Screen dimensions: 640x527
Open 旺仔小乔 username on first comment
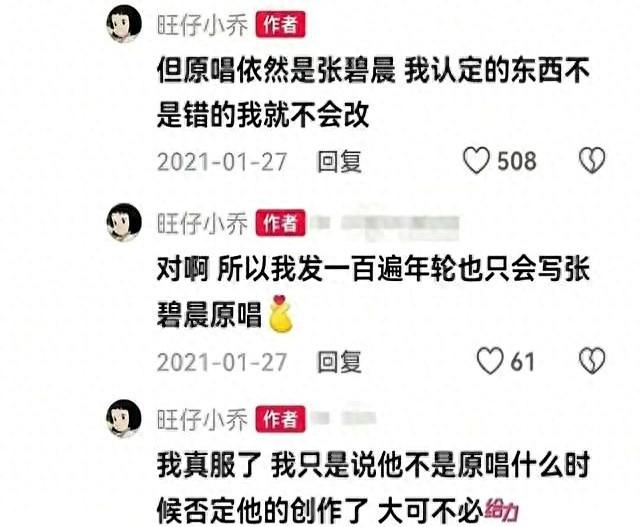tap(202, 25)
